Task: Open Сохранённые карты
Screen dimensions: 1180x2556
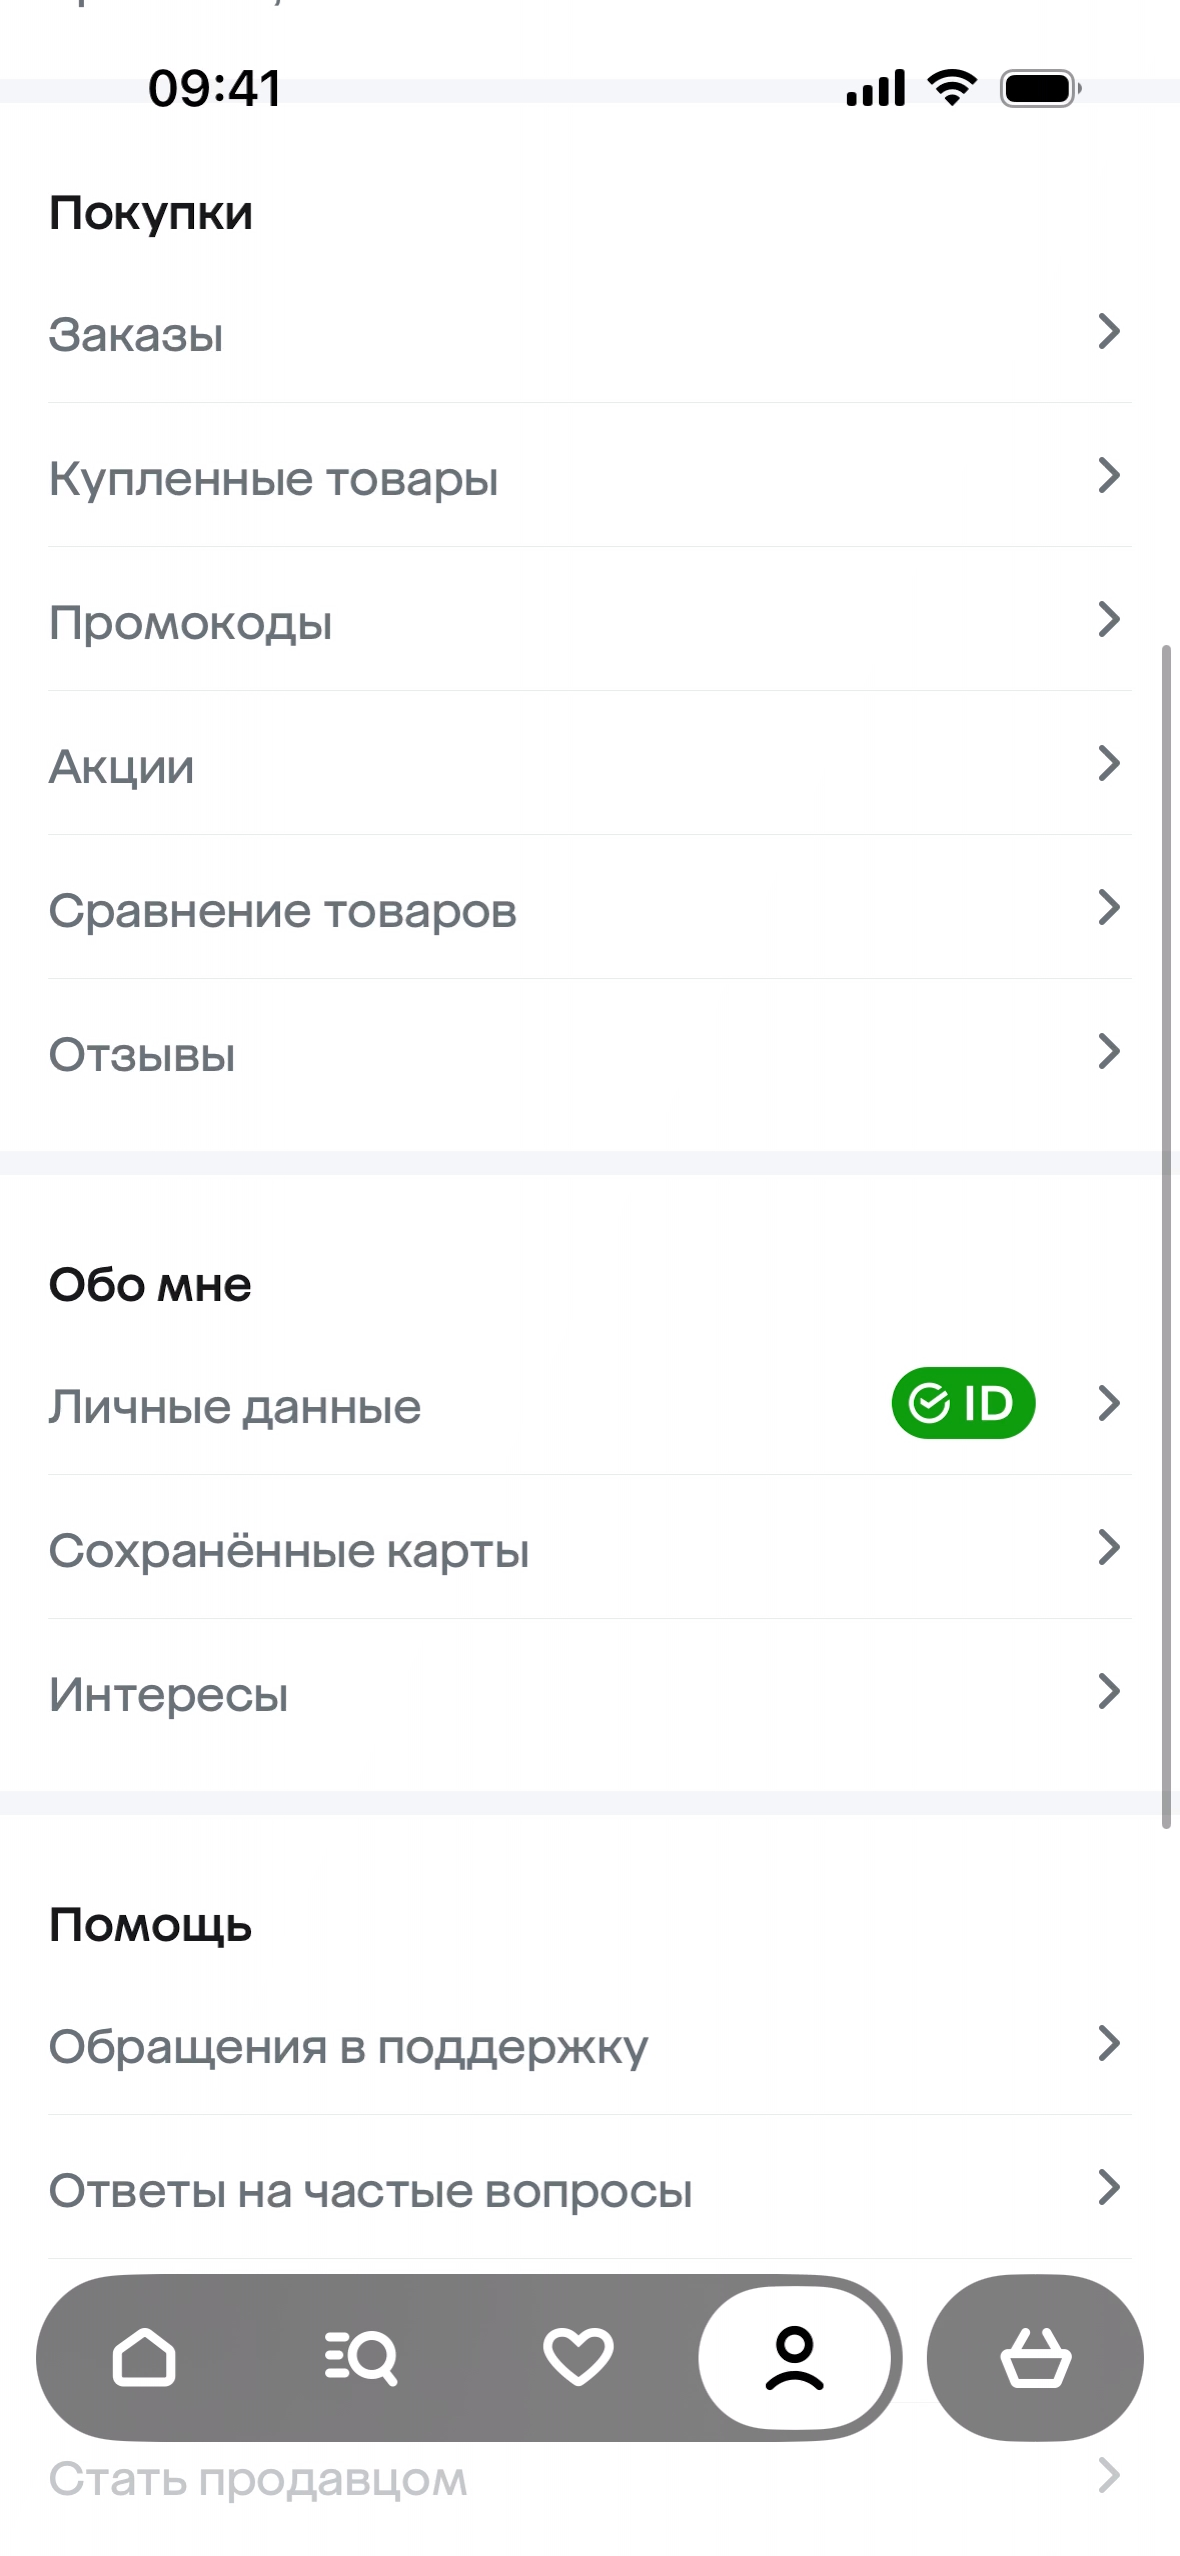Action: [x=289, y=1551]
